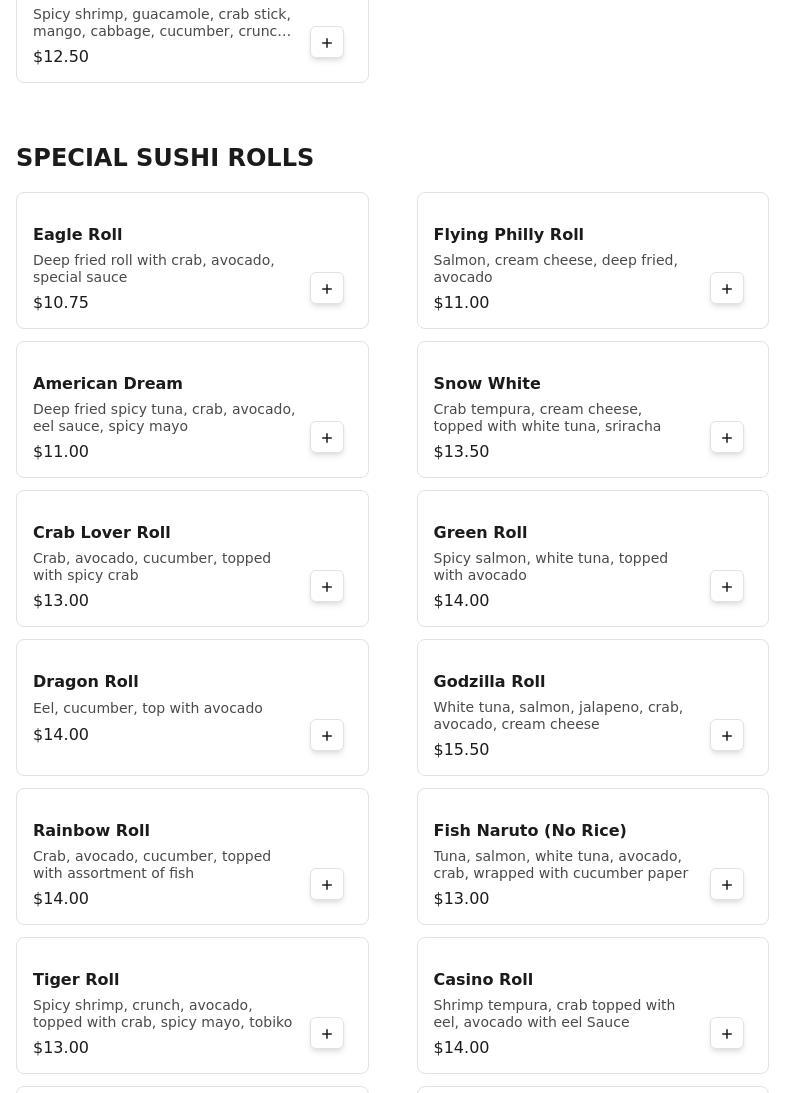The image size is (785, 1093).
Task: Add Crab Lover Roll to cart
Action: tap(327, 587)
